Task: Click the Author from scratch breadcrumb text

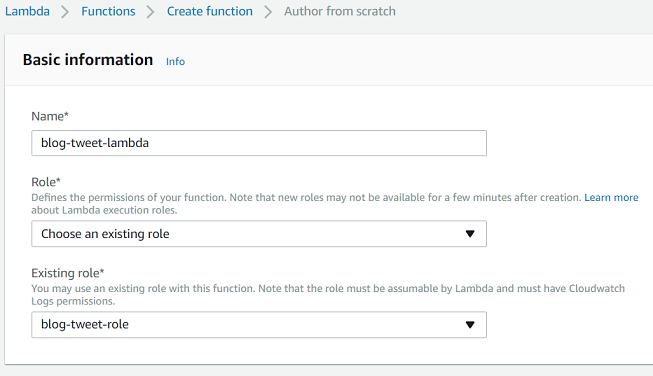Action: coord(340,11)
